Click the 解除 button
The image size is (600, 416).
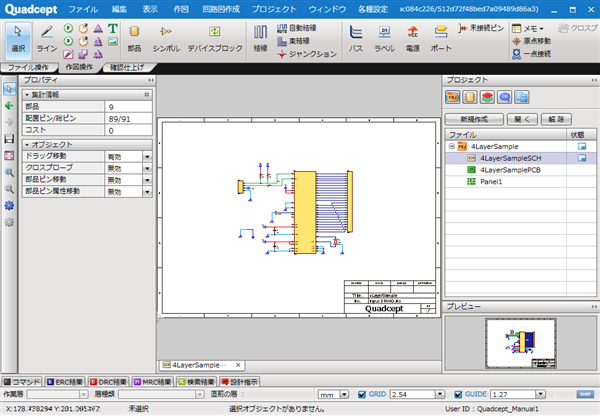click(556, 119)
